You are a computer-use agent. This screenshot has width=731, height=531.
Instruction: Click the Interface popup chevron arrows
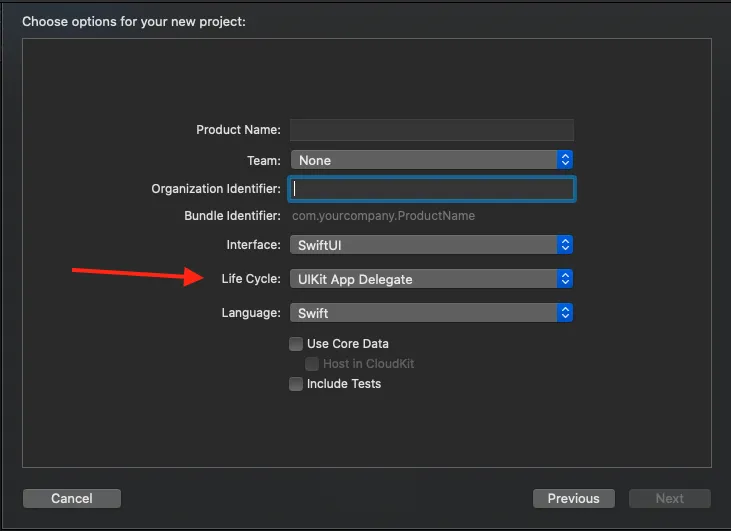pos(565,245)
